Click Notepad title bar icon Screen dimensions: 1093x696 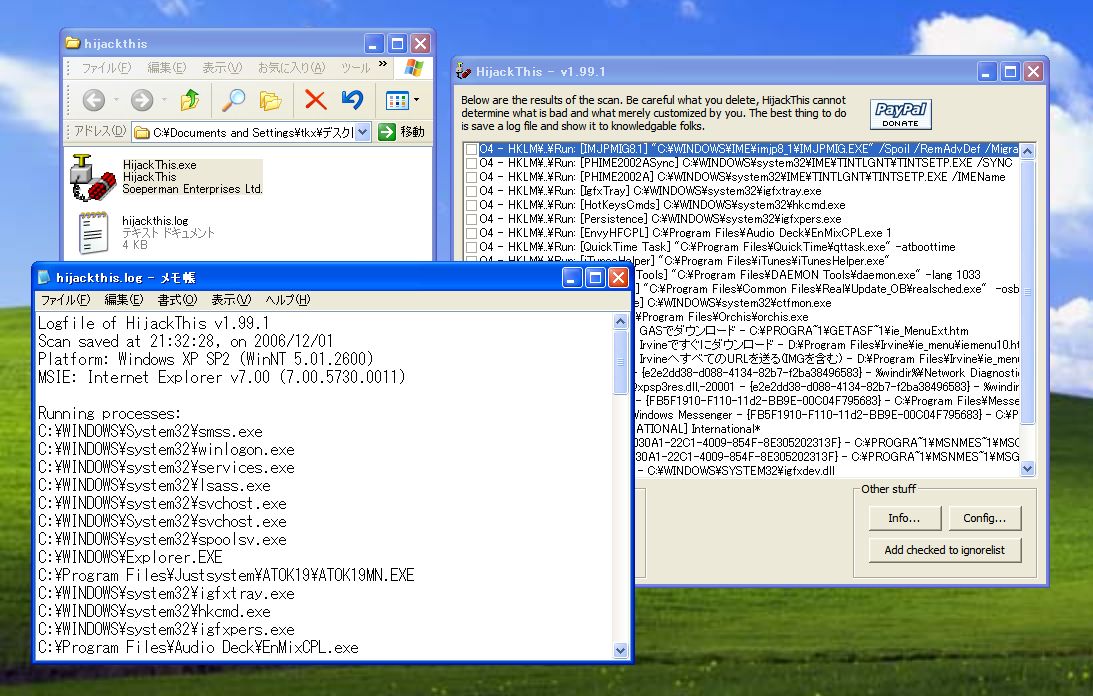pos(45,278)
